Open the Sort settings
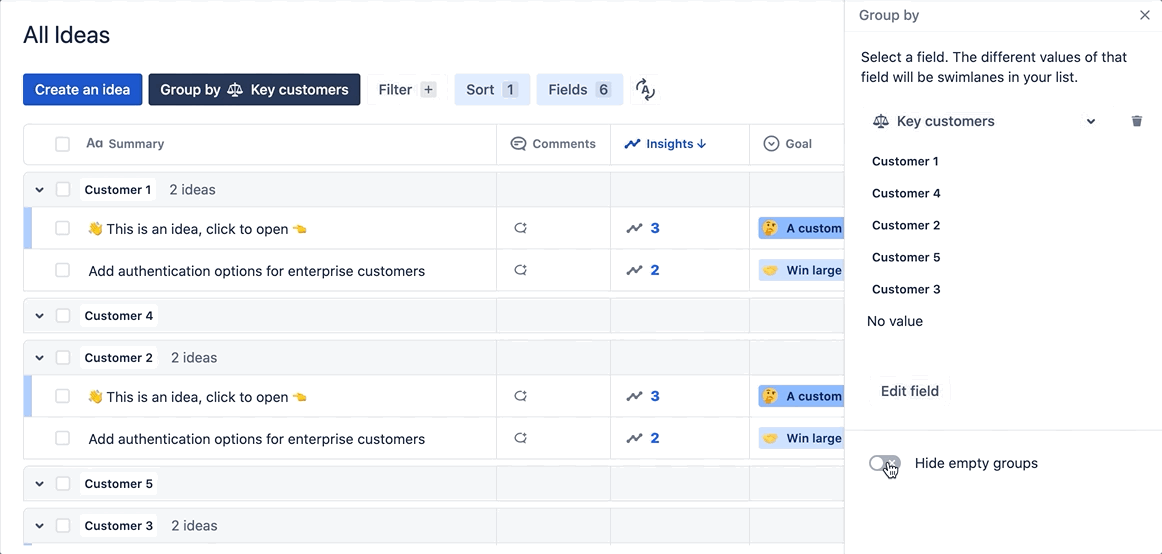This screenshot has width=1162, height=554. click(492, 90)
